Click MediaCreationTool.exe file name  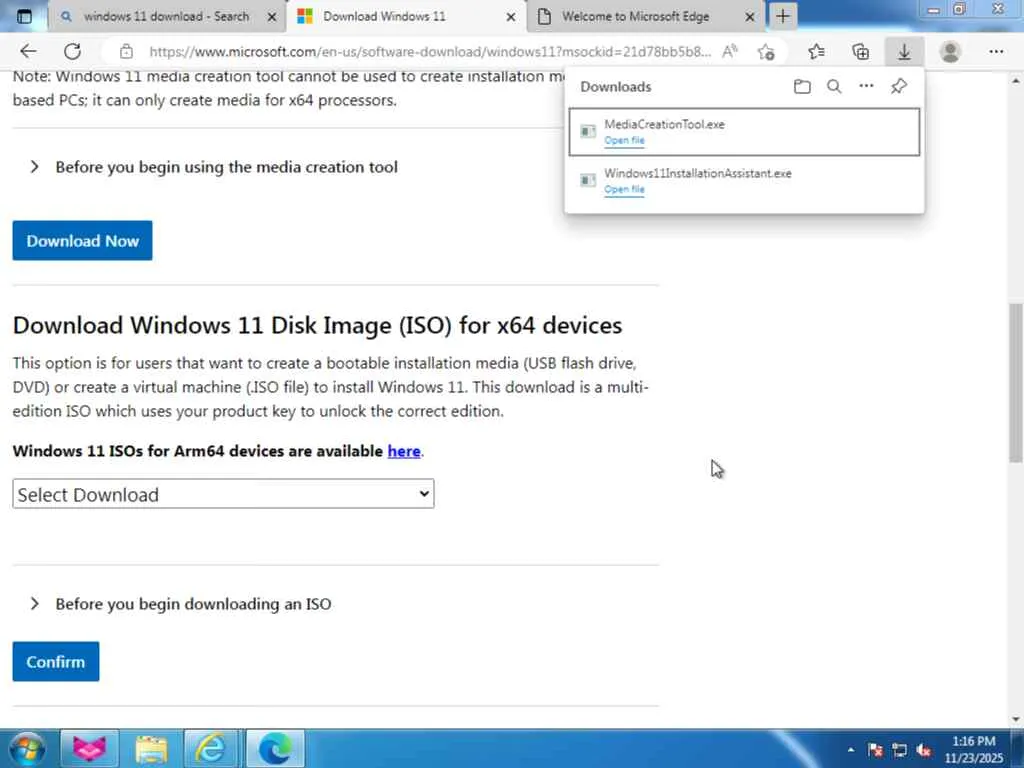664,124
